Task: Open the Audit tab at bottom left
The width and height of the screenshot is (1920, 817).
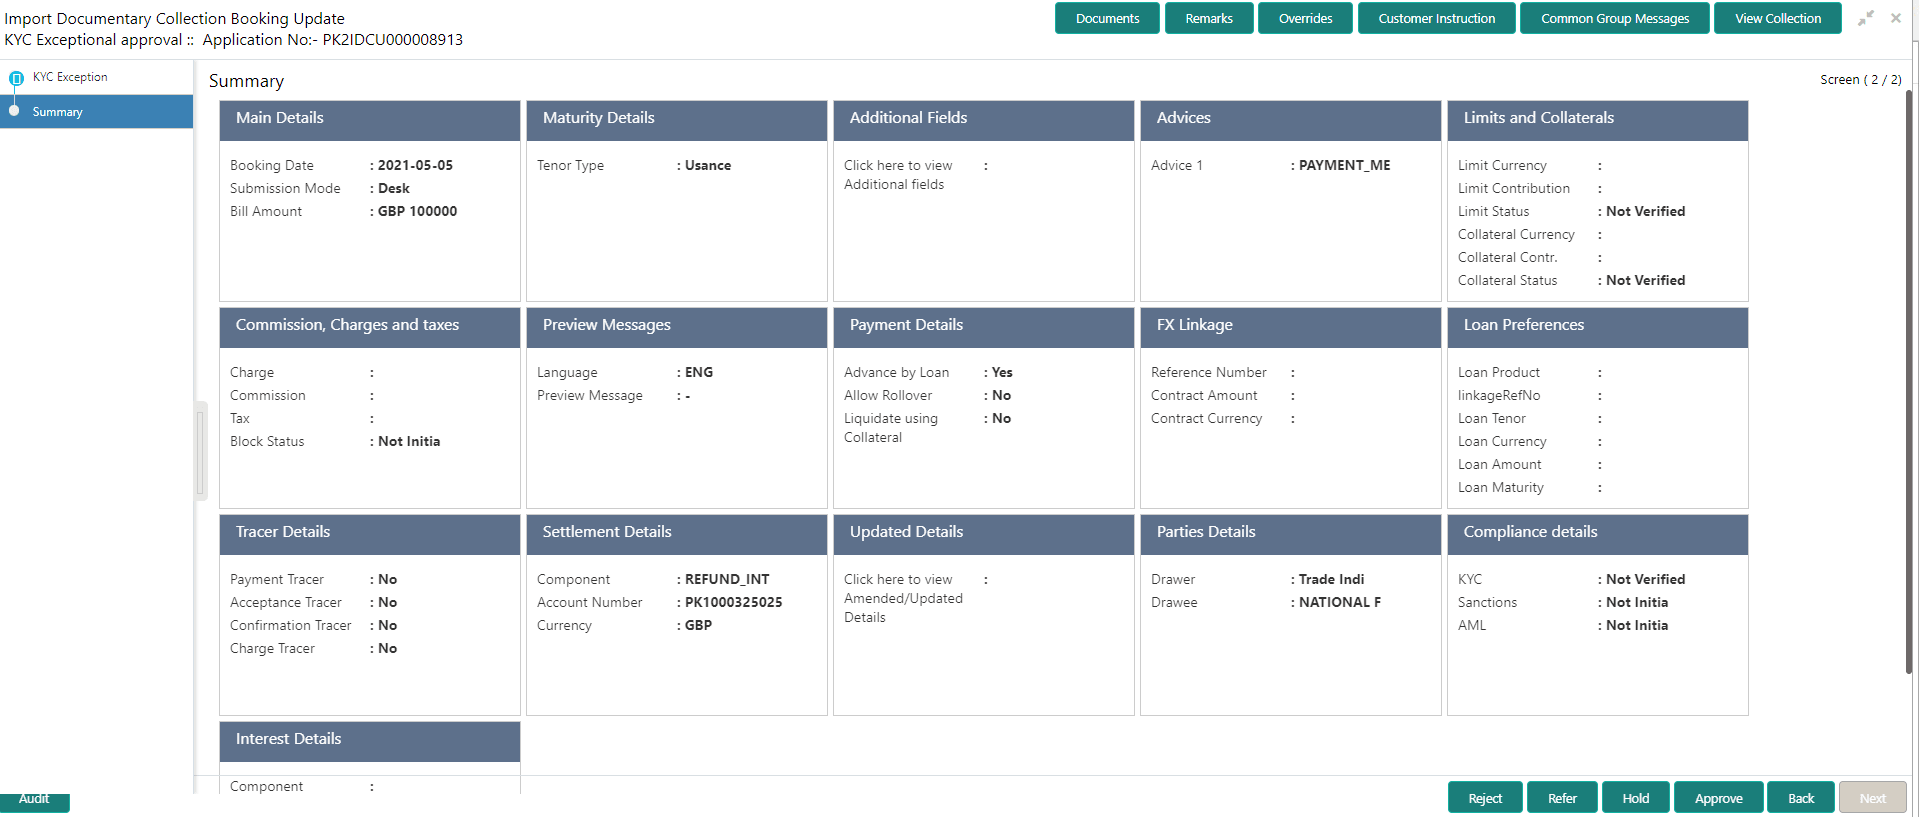Action: point(34,800)
